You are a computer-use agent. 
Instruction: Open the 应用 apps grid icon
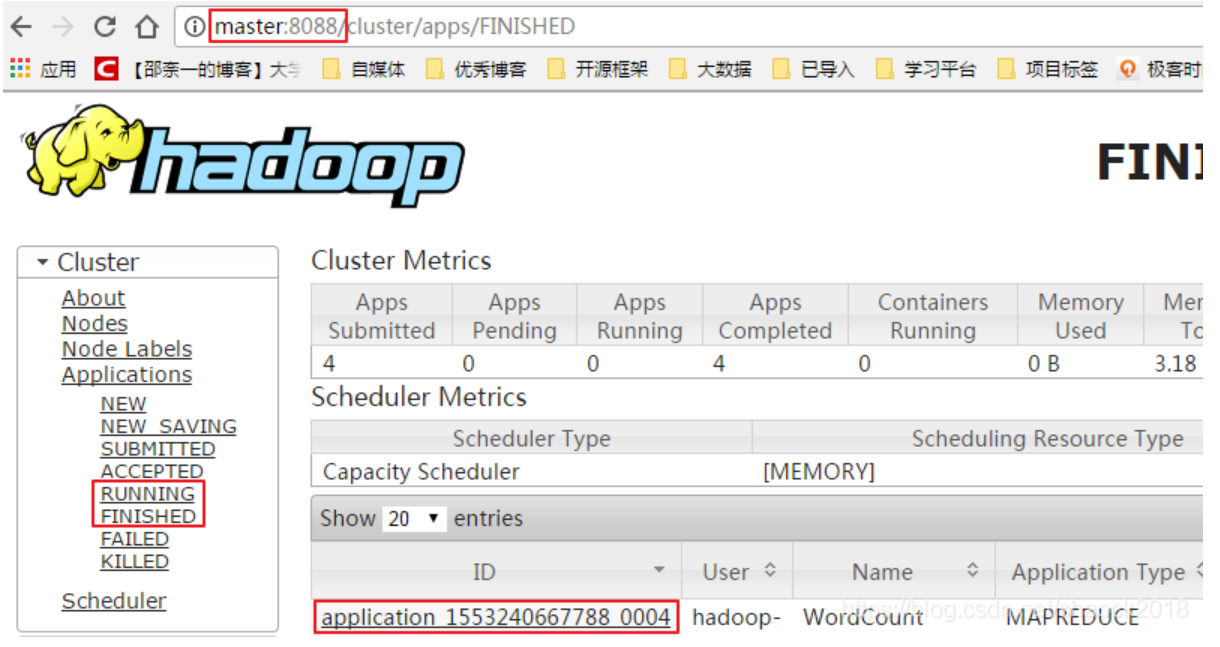(x=20, y=68)
